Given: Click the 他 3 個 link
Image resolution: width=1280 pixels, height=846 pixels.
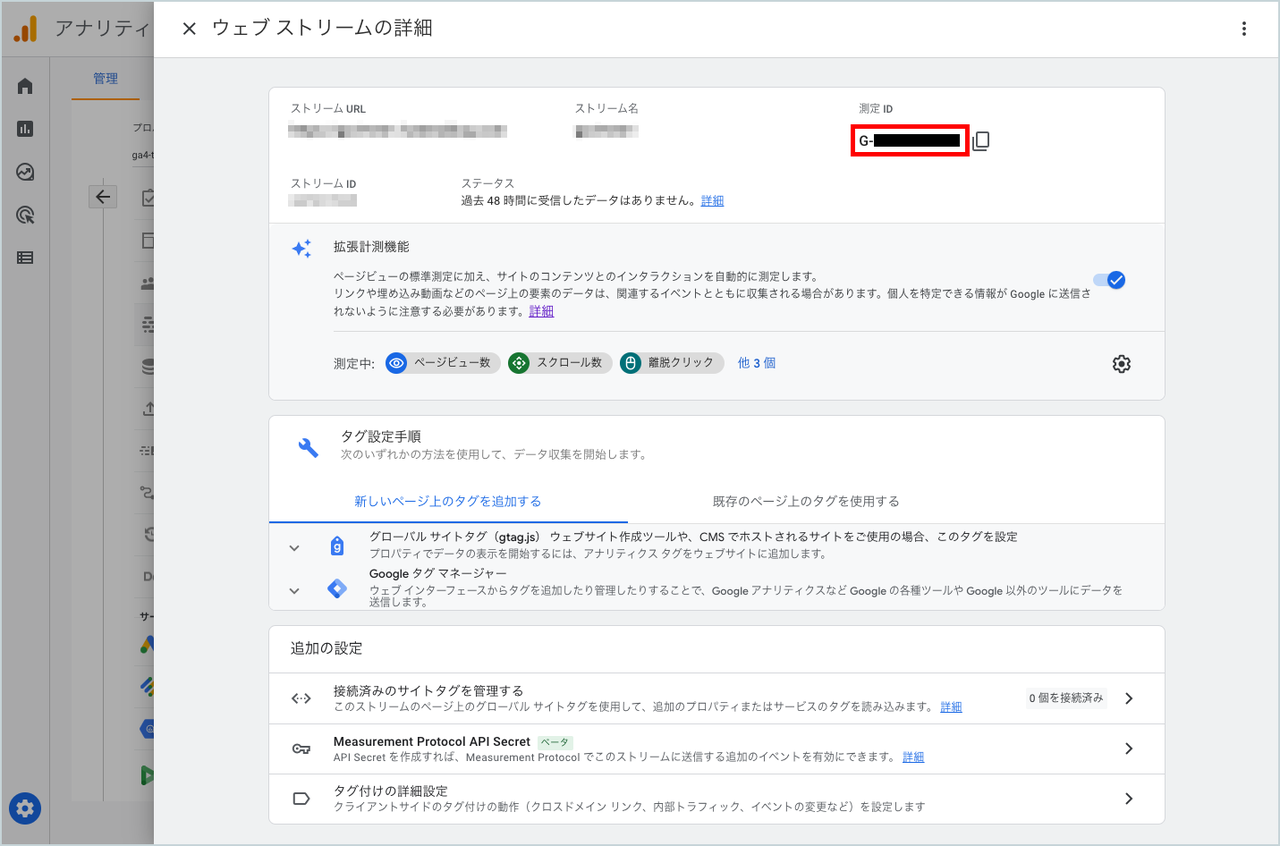Looking at the screenshot, I should pos(756,363).
